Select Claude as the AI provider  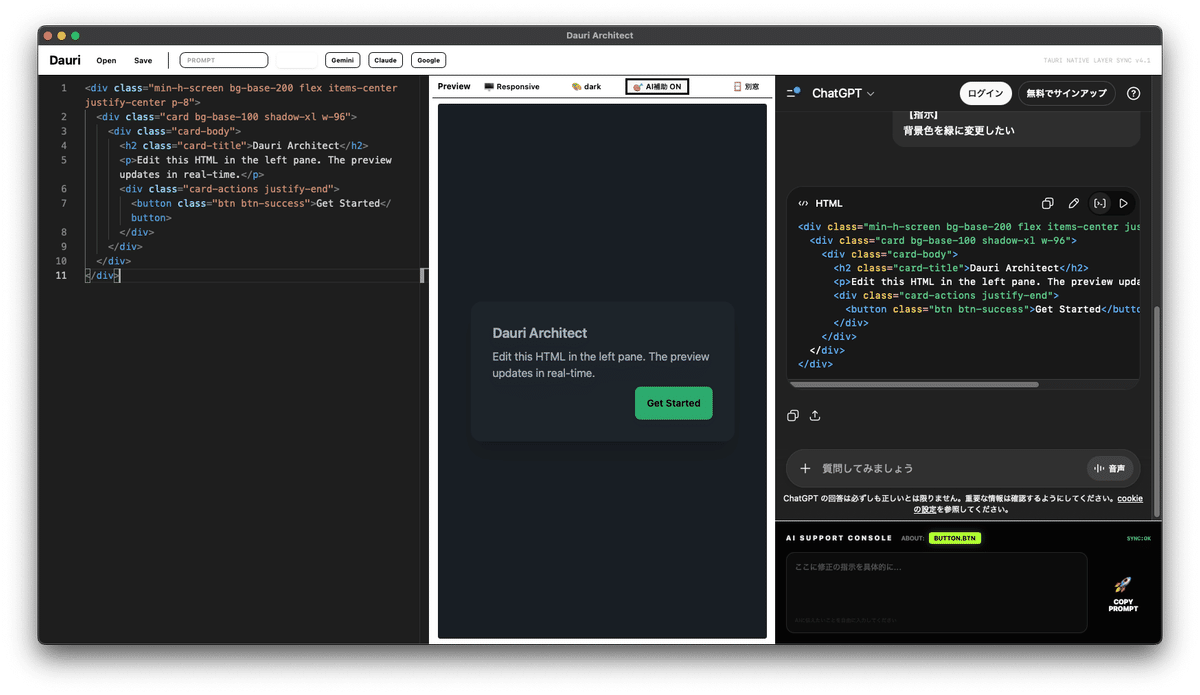click(385, 60)
